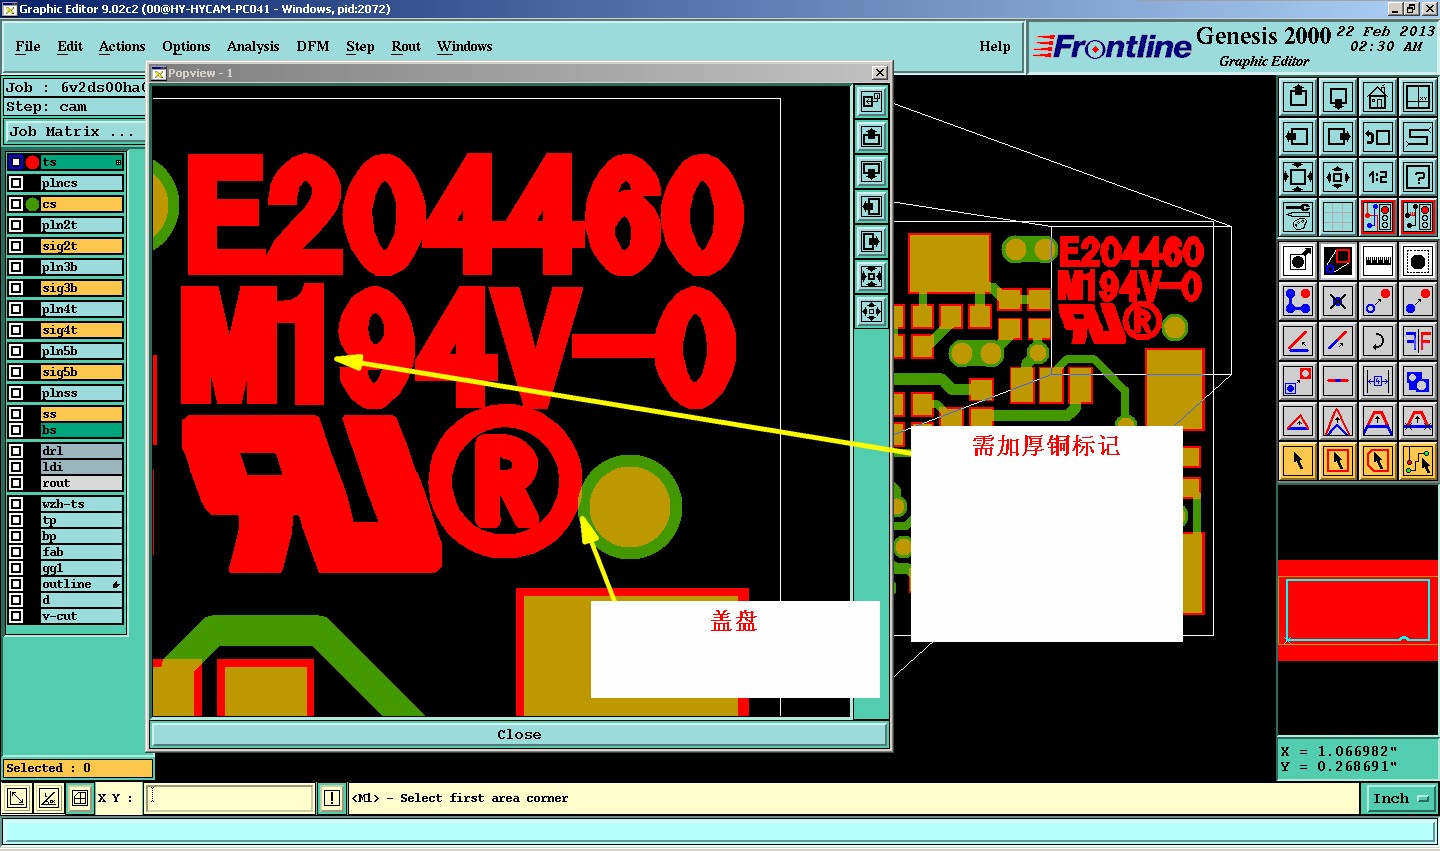The image size is (1440, 851).
Task: Click the circular arrow rotate tool
Action: [1378, 341]
